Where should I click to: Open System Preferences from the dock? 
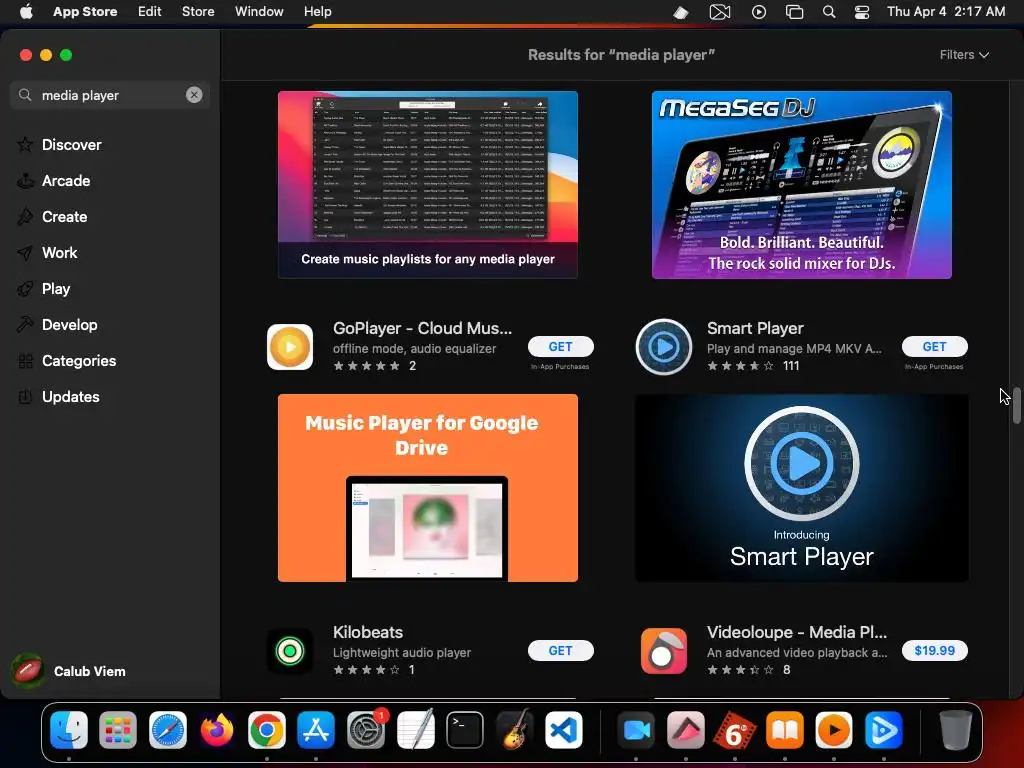point(366,730)
